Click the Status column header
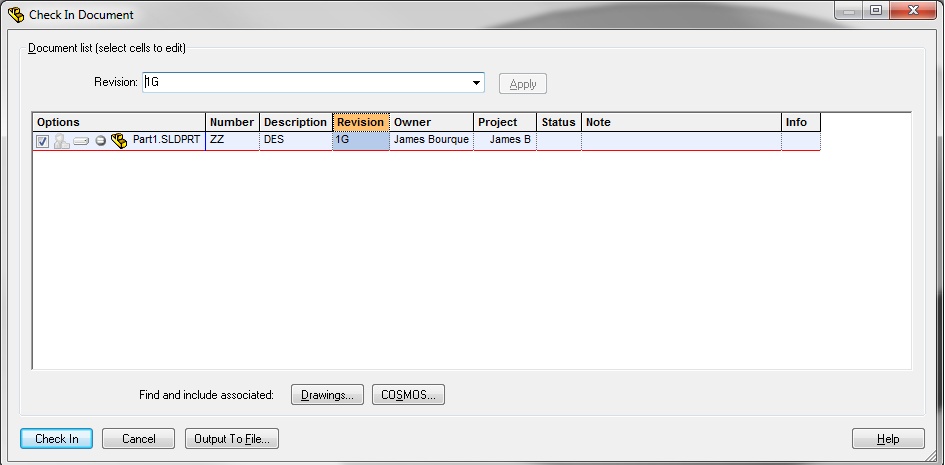This screenshot has width=945, height=465. tap(559, 122)
